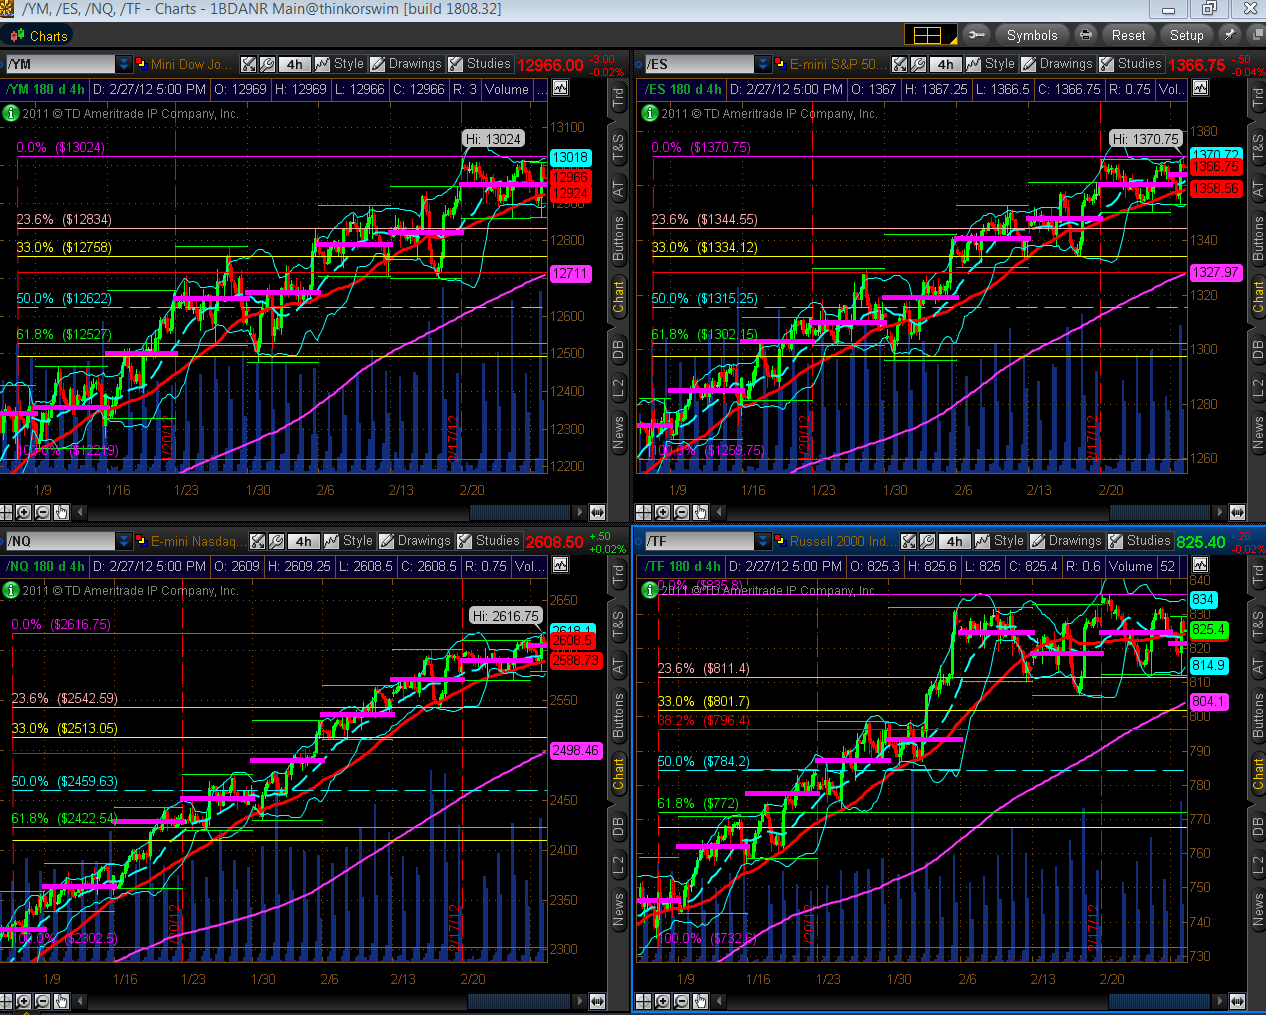The width and height of the screenshot is (1266, 1015).
Task: Toggle the chart mode icon beside /TF data row
Action: pyautogui.click(x=1199, y=565)
